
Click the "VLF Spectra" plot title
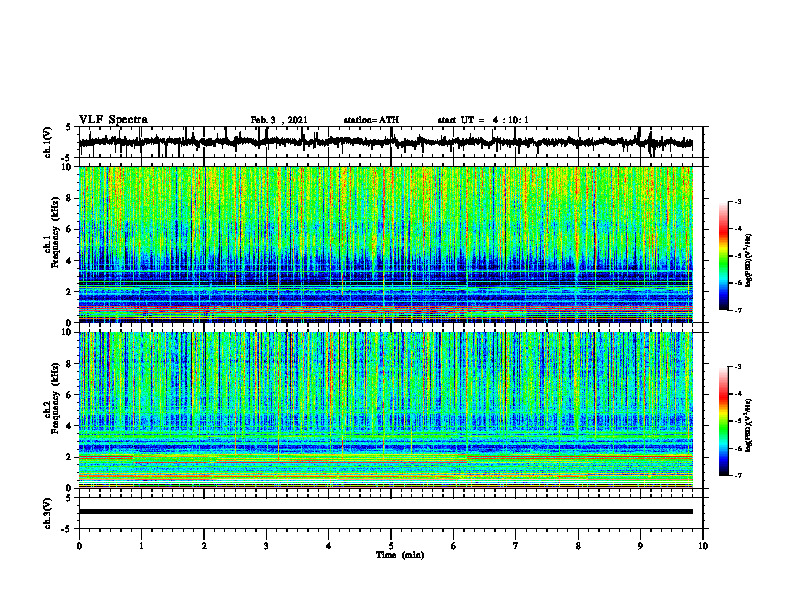coord(113,120)
